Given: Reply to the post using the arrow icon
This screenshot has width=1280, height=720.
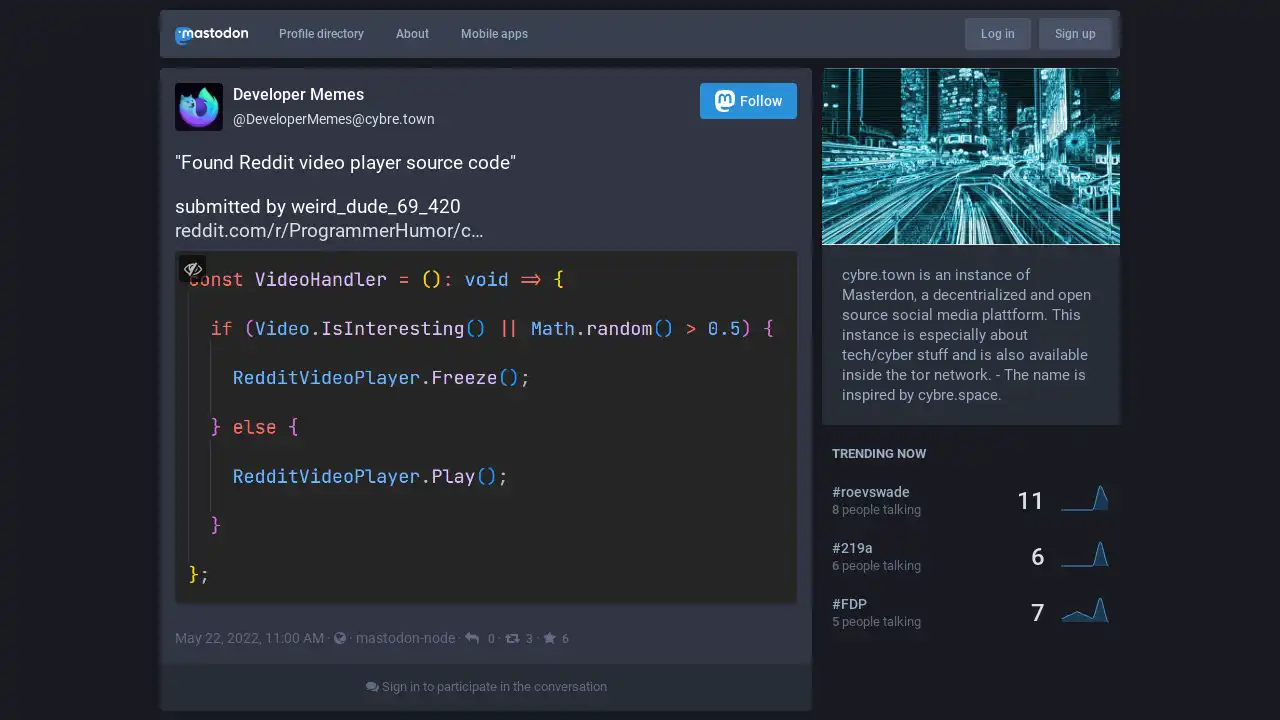Looking at the screenshot, I should (x=472, y=638).
